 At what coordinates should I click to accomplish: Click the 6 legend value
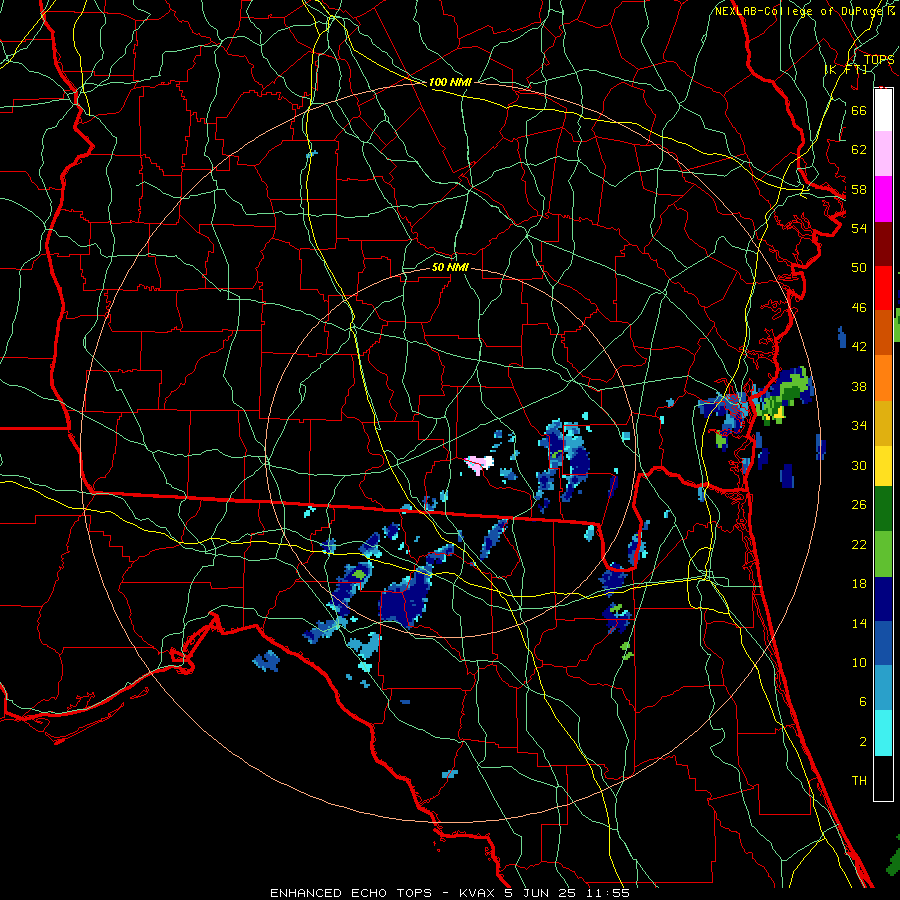point(862,702)
